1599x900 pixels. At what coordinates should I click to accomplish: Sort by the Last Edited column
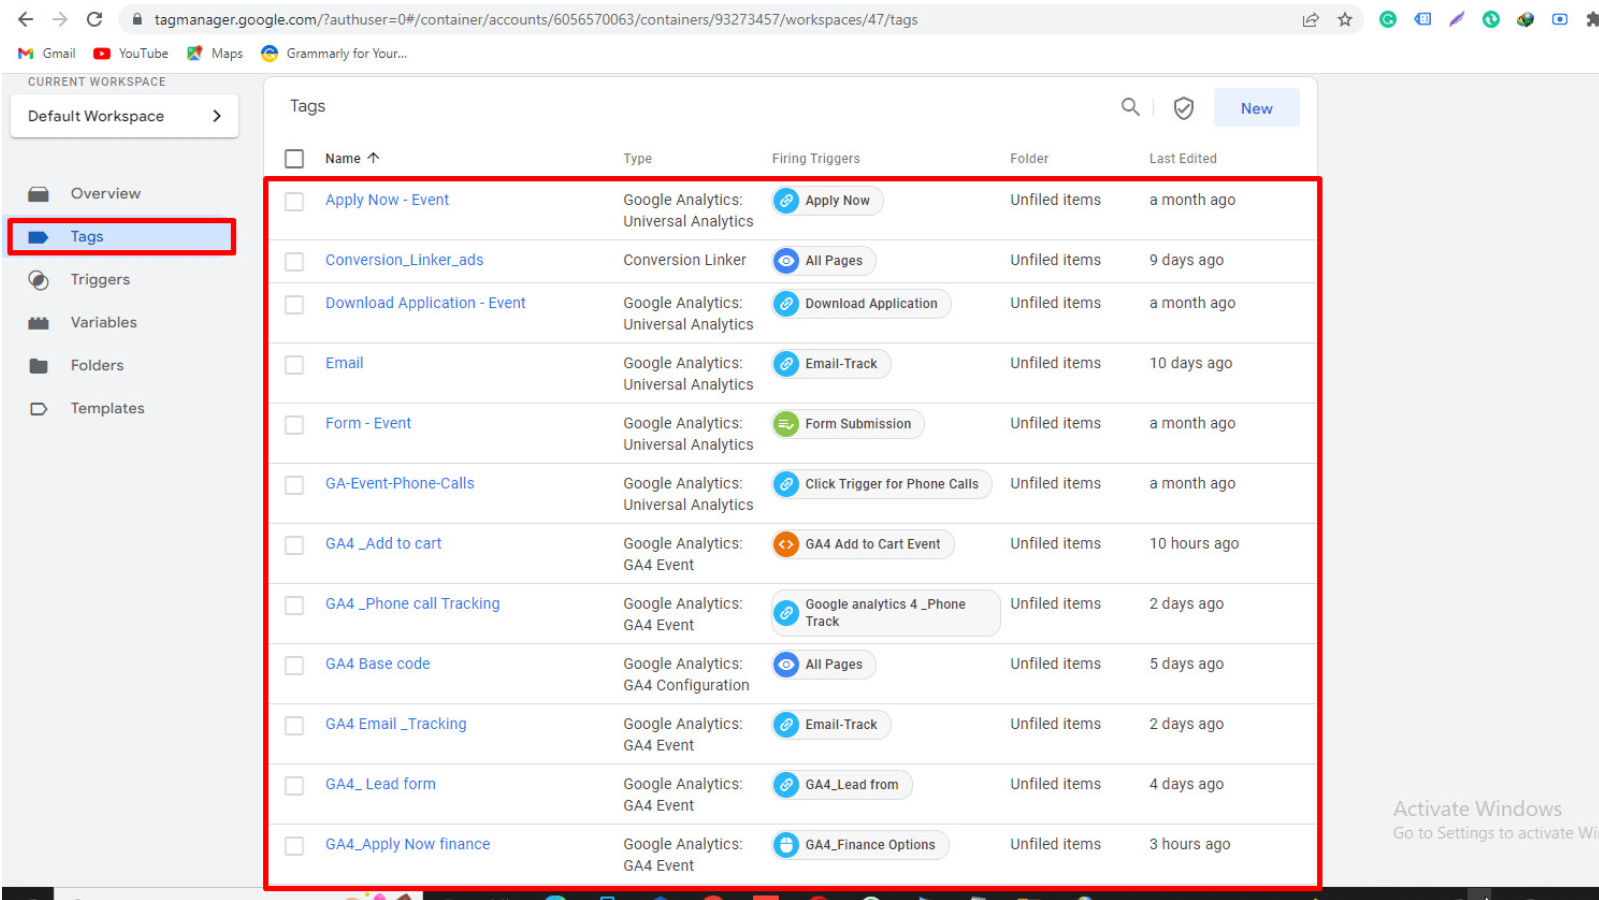tap(1182, 158)
